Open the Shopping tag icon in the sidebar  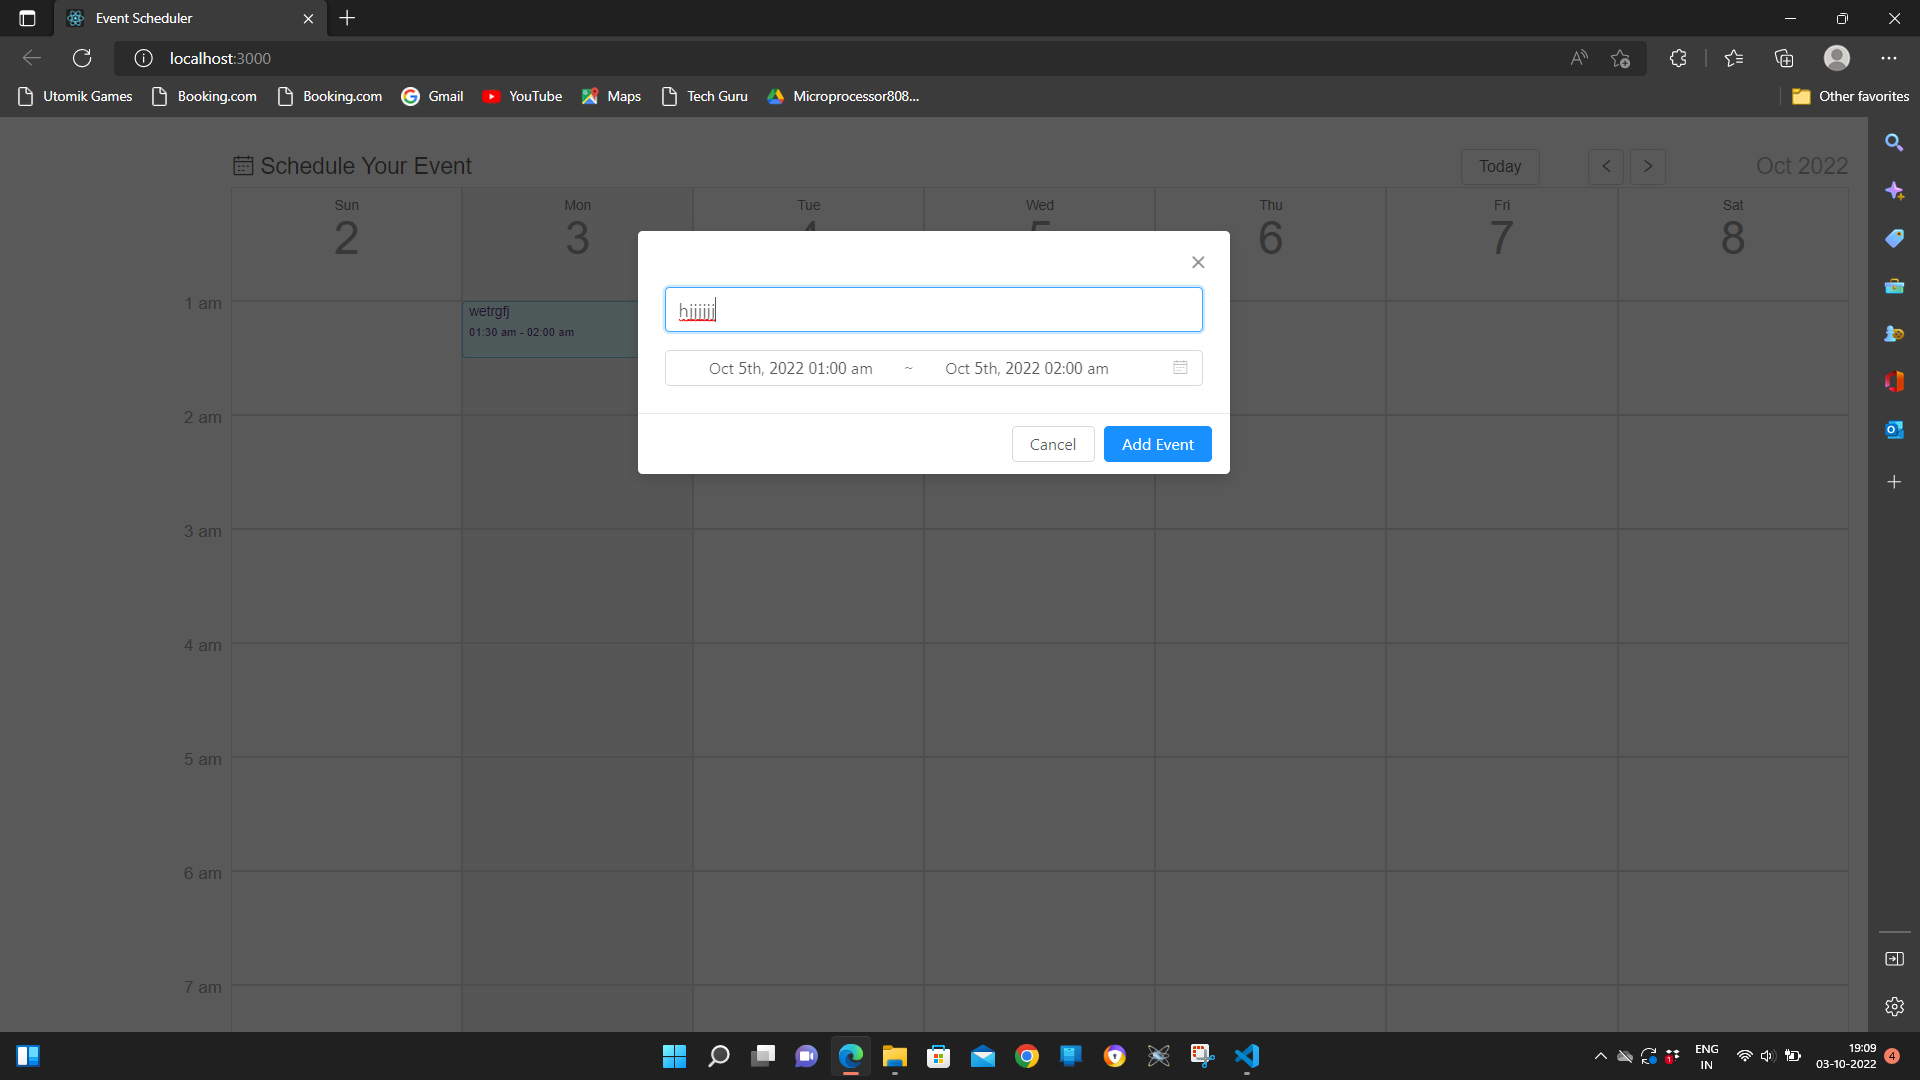(1895, 238)
